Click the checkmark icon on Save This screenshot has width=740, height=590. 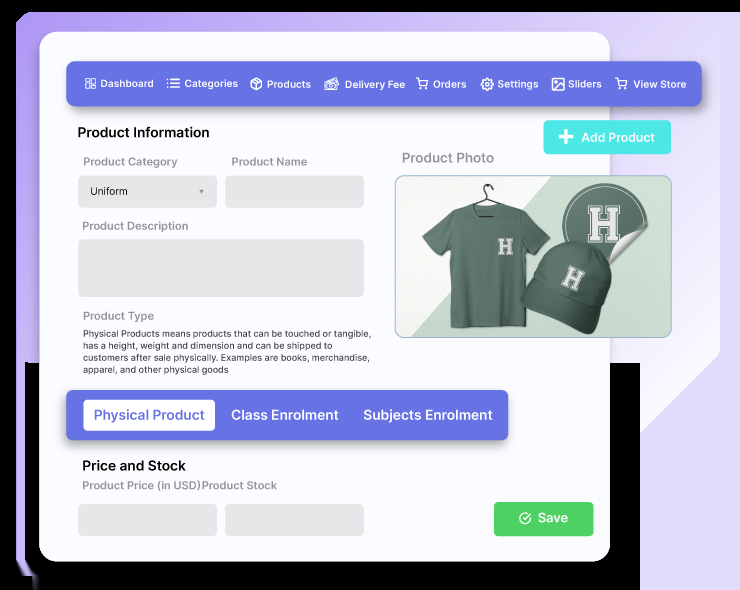[x=525, y=518]
